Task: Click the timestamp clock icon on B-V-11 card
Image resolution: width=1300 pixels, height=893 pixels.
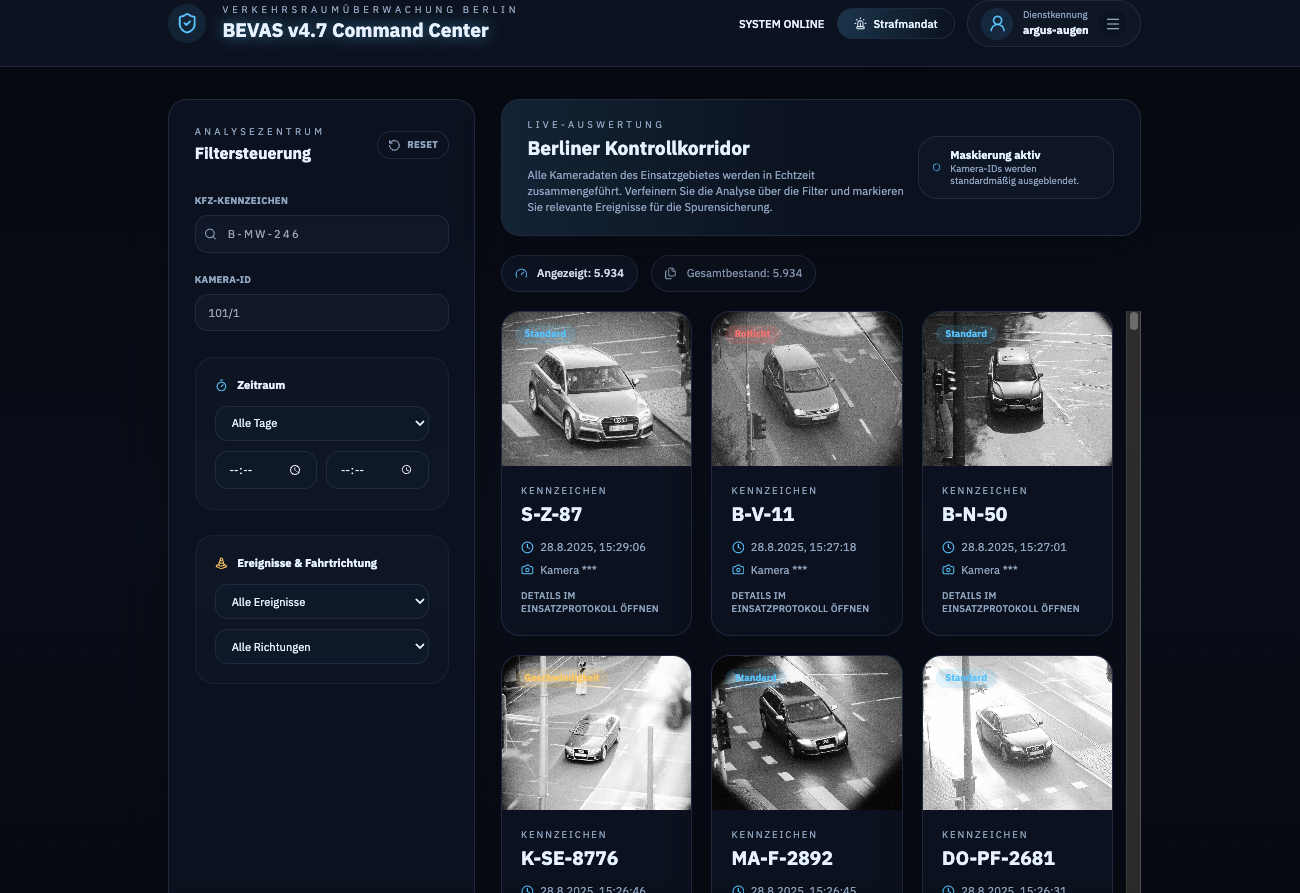Action: click(x=738, y=547)
